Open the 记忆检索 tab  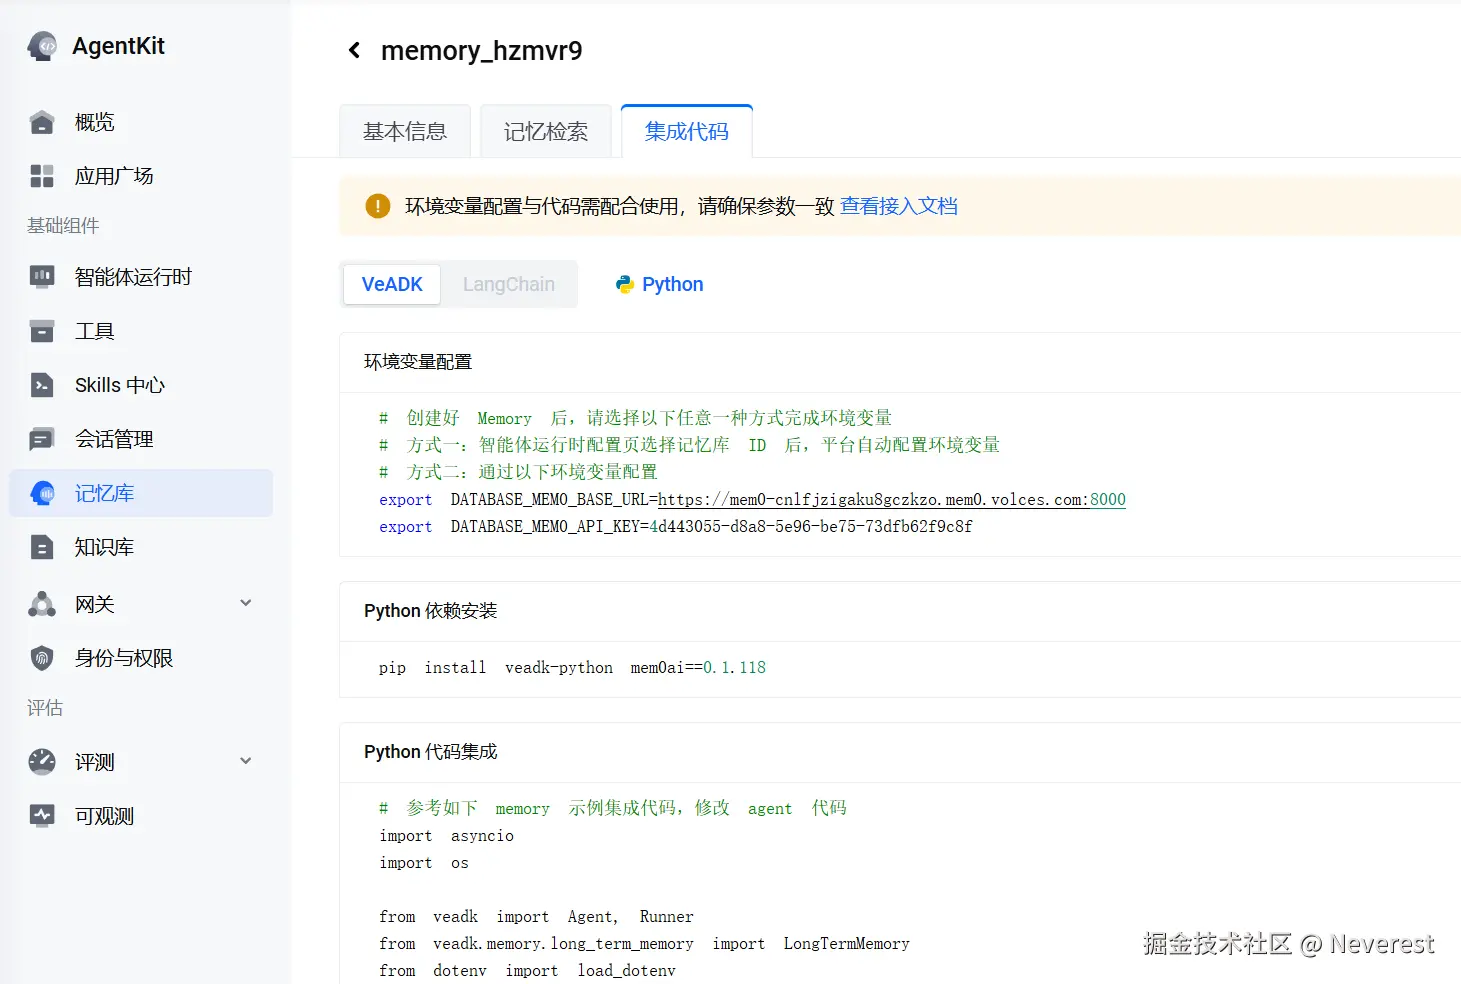(x=546, y=132)
